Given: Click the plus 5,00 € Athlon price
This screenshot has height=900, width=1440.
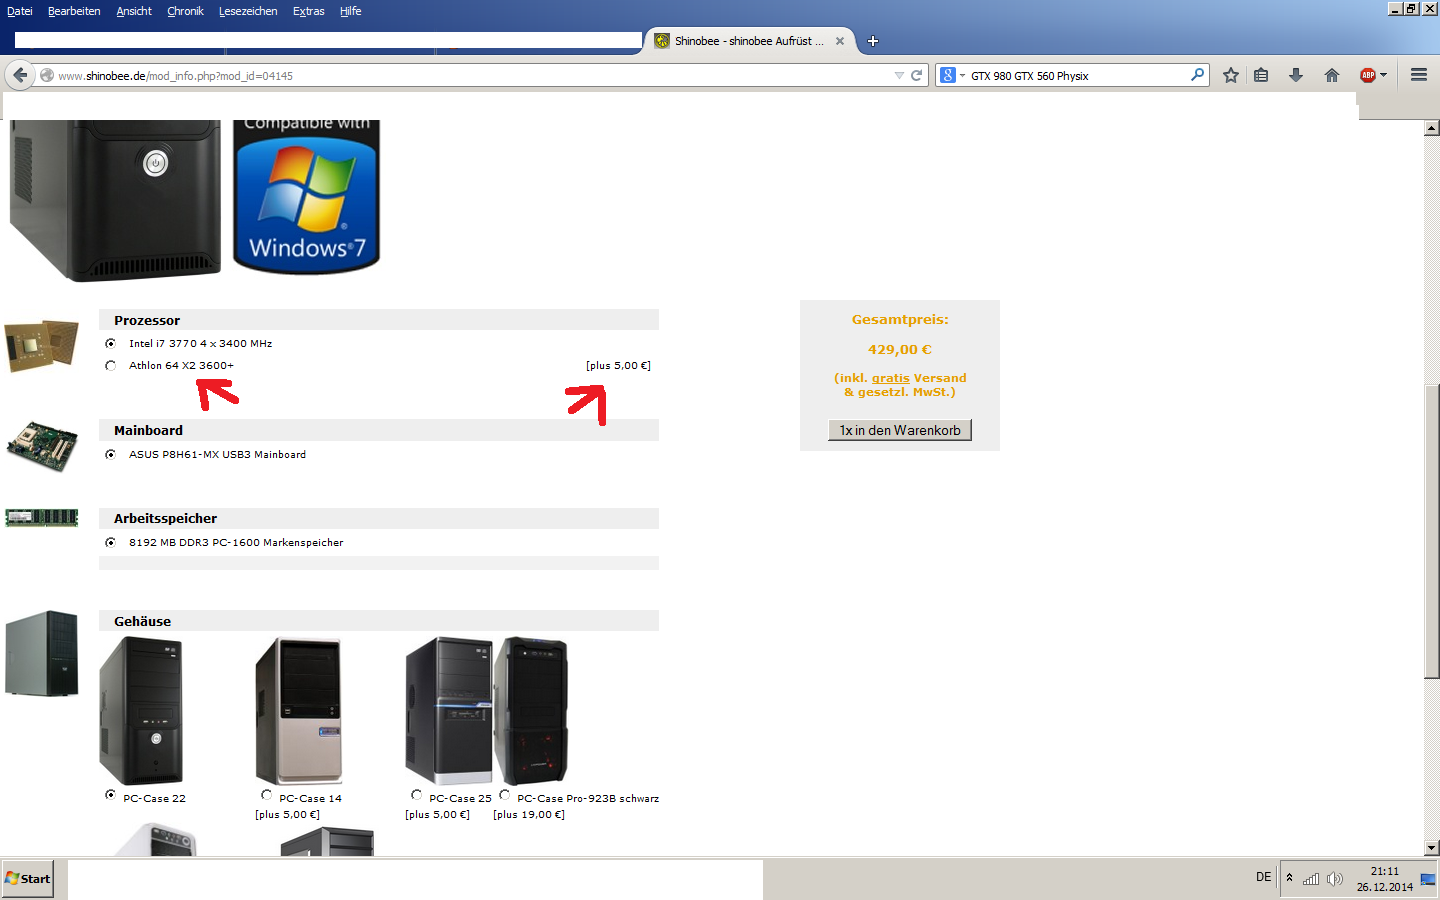Looking at the screenshot, I should point(618,365).
